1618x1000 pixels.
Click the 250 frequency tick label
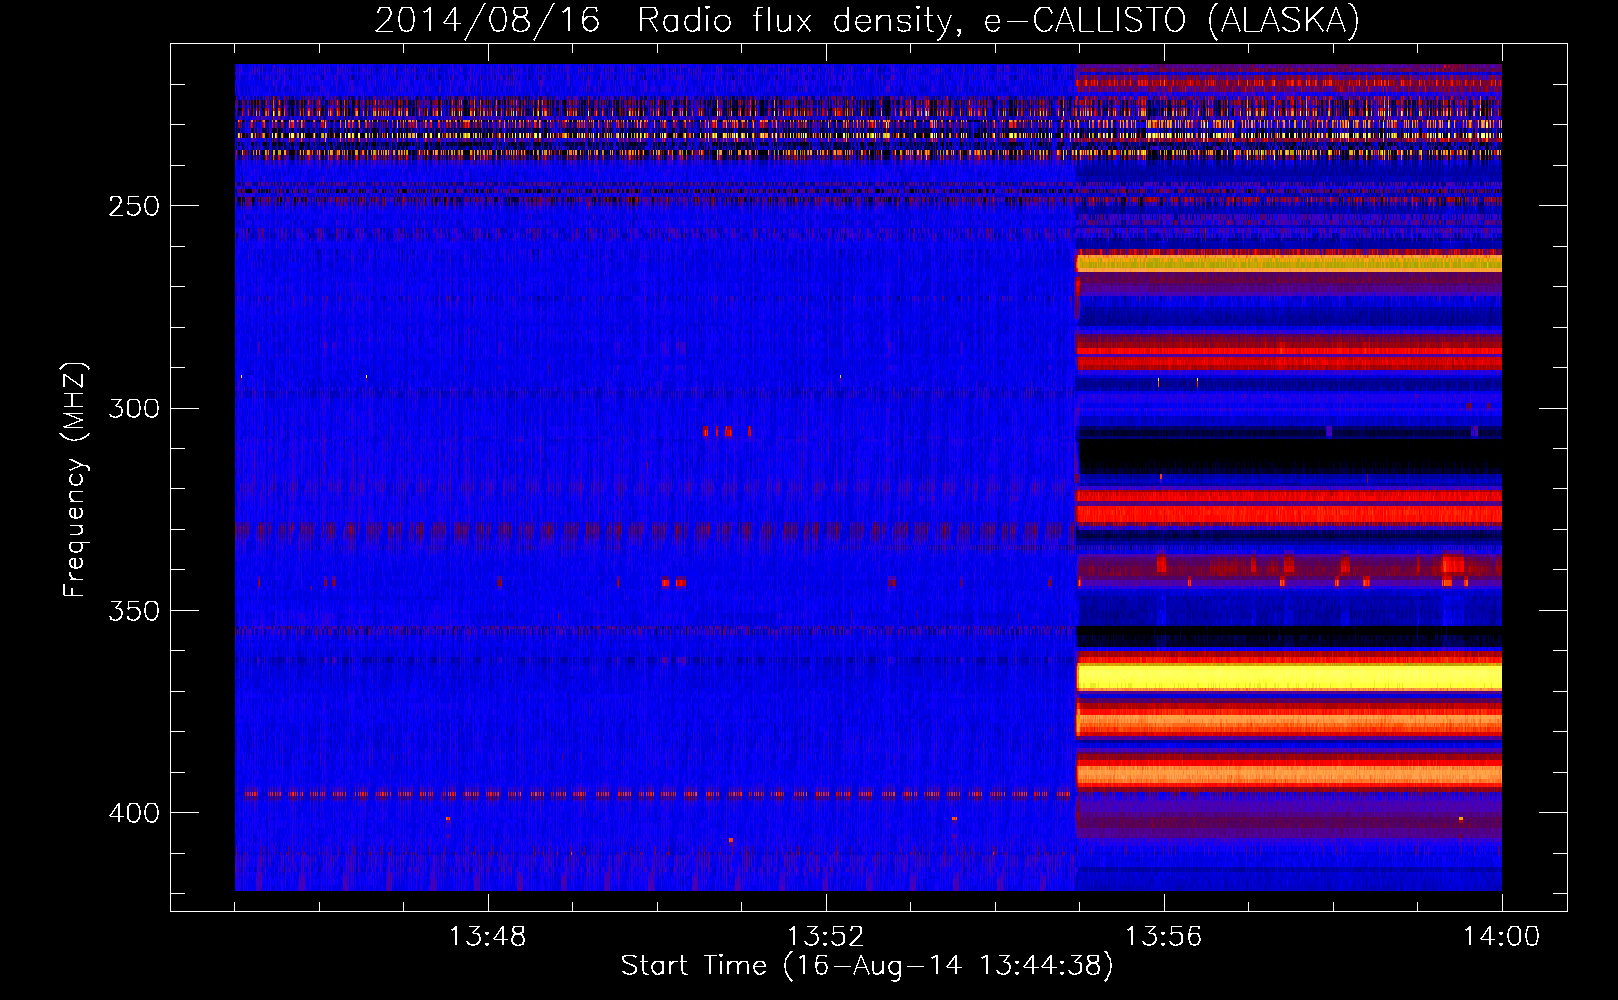pos(133,206)
